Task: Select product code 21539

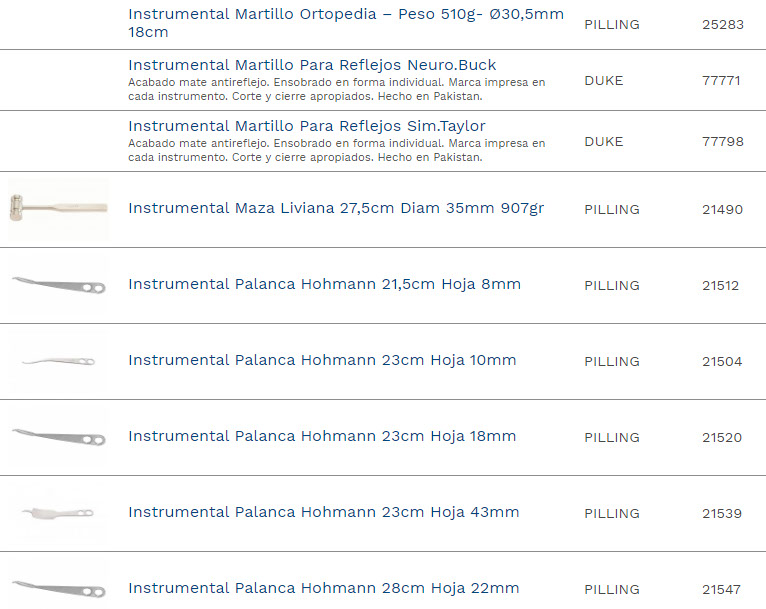Action: [x=721, y=514]
